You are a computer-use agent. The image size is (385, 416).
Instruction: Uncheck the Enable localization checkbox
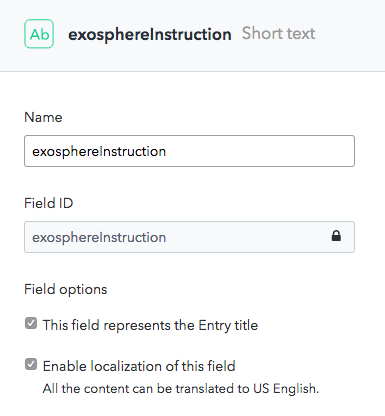(31, 364)
